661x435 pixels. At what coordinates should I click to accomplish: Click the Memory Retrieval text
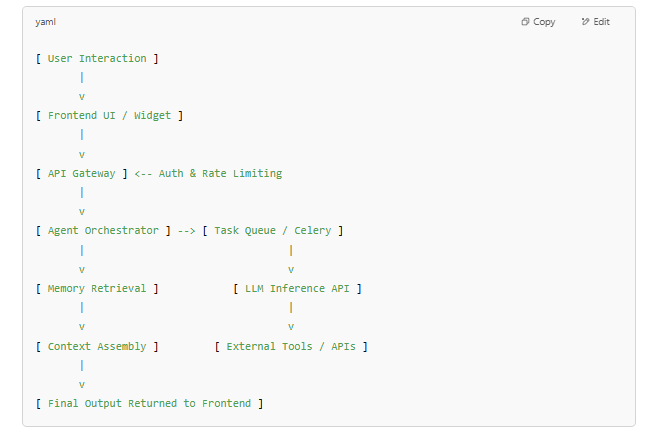click(x=97, y=288)
